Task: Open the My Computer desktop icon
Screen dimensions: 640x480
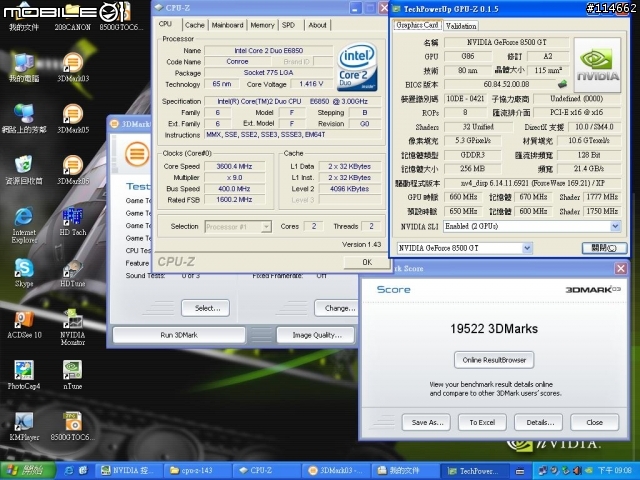Action: pyautogui.click(x=24, y=68)
